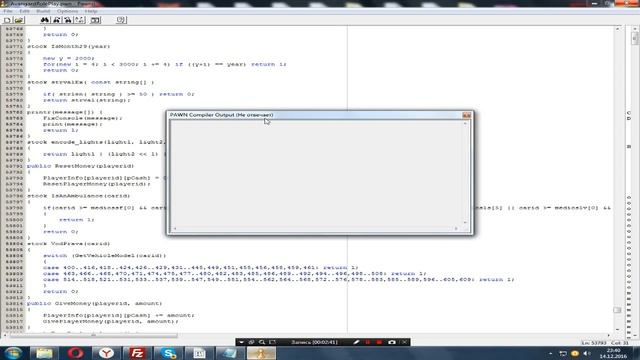The width and height of the screenshot is (640, 360).
Task: Click compiler output horizontal scroll left arrow
Action: tap(175, 229)
